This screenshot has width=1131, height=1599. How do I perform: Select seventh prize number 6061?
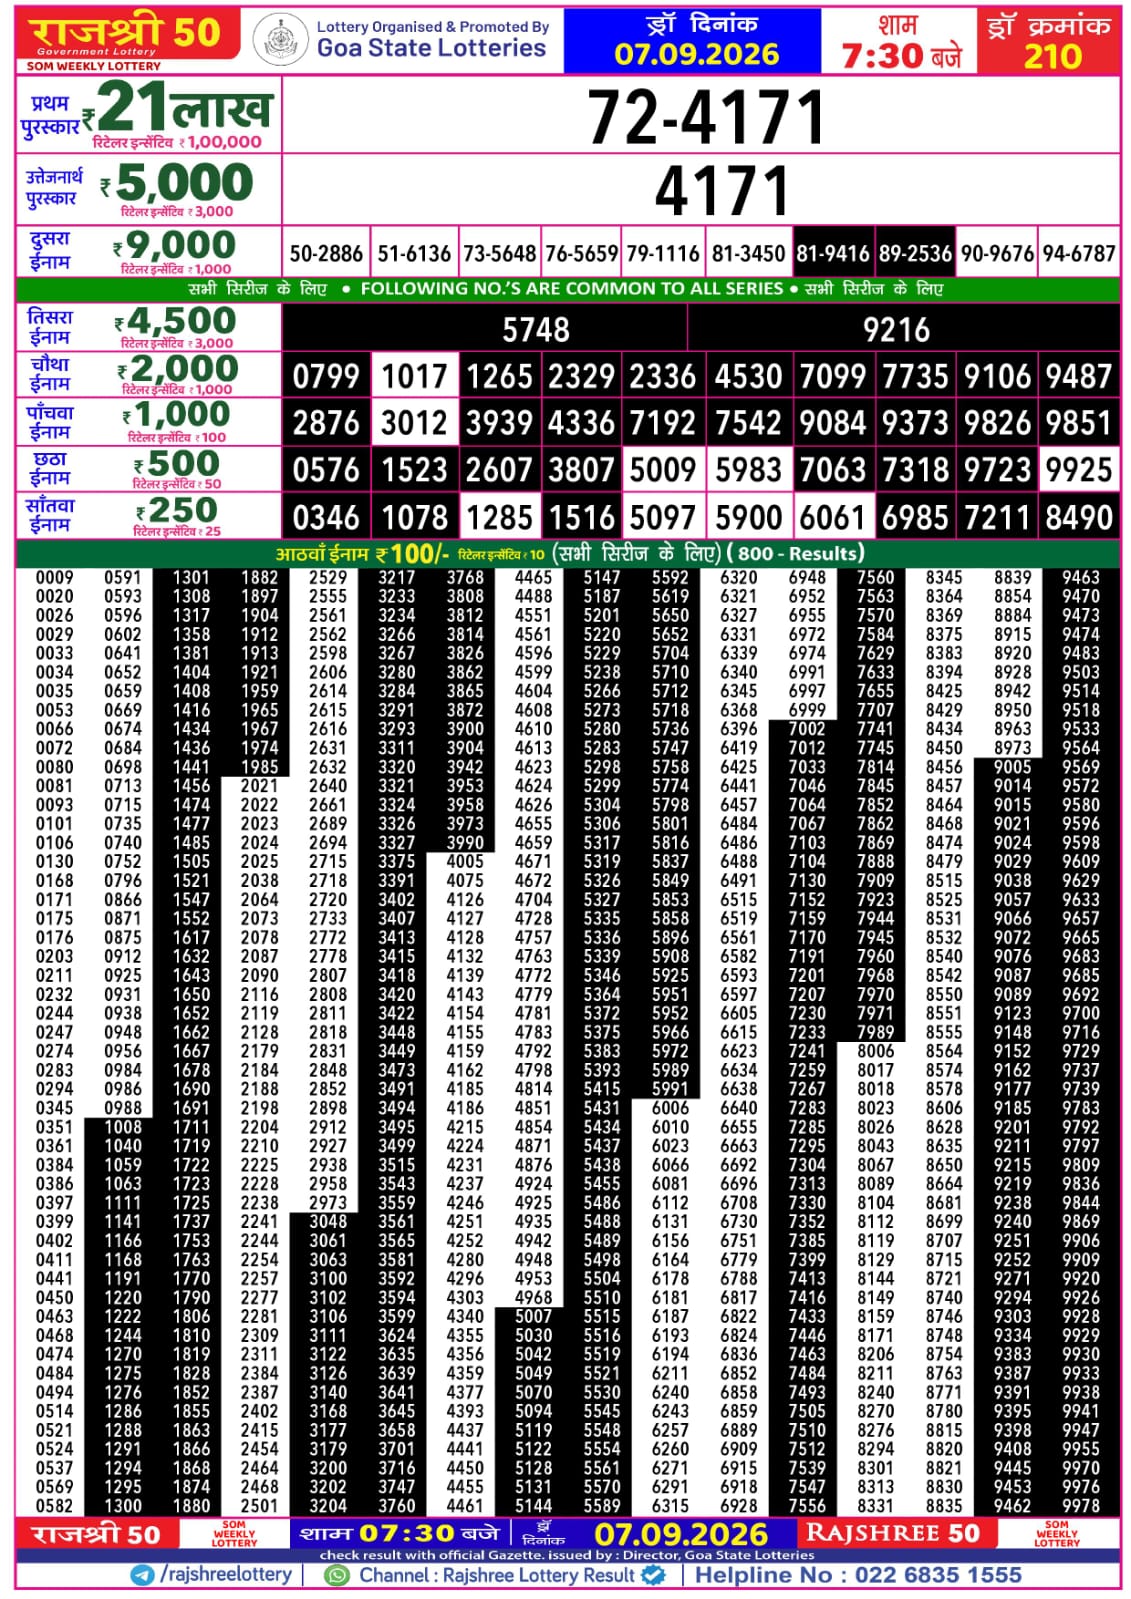pyautogui.click(x=833, y=517)
